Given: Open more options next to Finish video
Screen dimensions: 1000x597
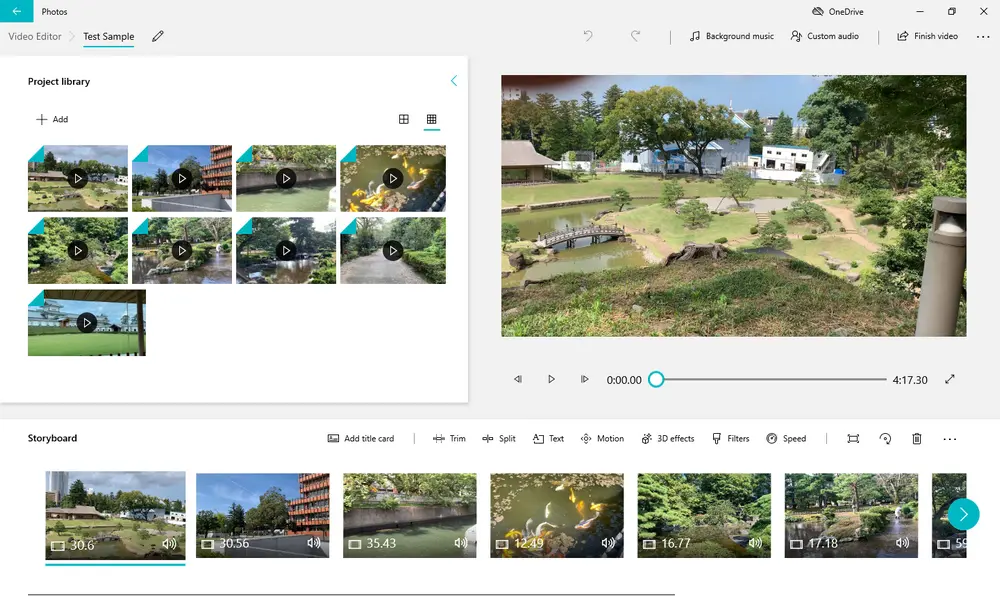Looking at the screenshot, I should pyautogui.click(x=983, y=37).
